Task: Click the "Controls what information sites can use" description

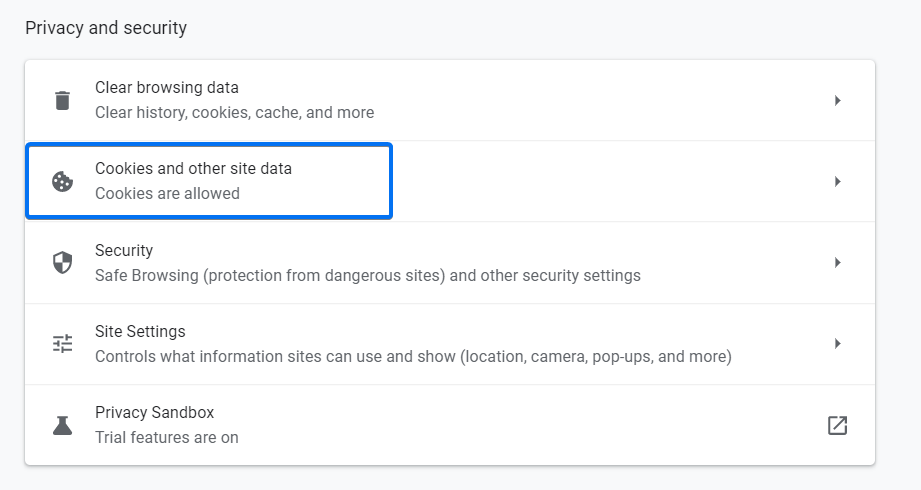Action: click(x=413, y=356)
